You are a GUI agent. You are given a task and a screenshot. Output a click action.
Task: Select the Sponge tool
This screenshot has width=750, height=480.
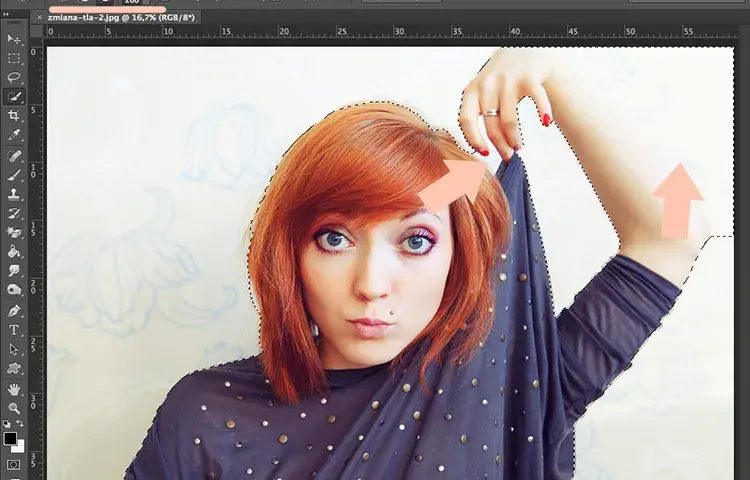coord(14,290)
